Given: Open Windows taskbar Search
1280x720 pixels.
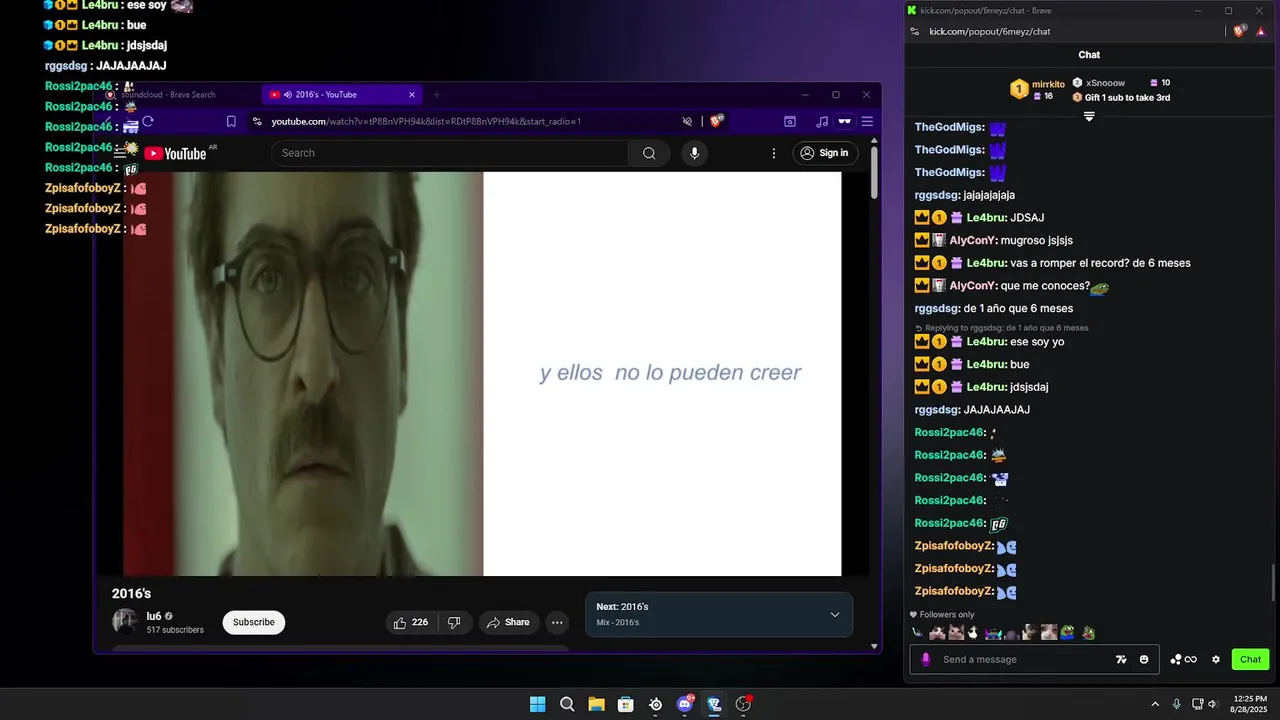Looking at the screenshot, I should [x=567, y=704].
